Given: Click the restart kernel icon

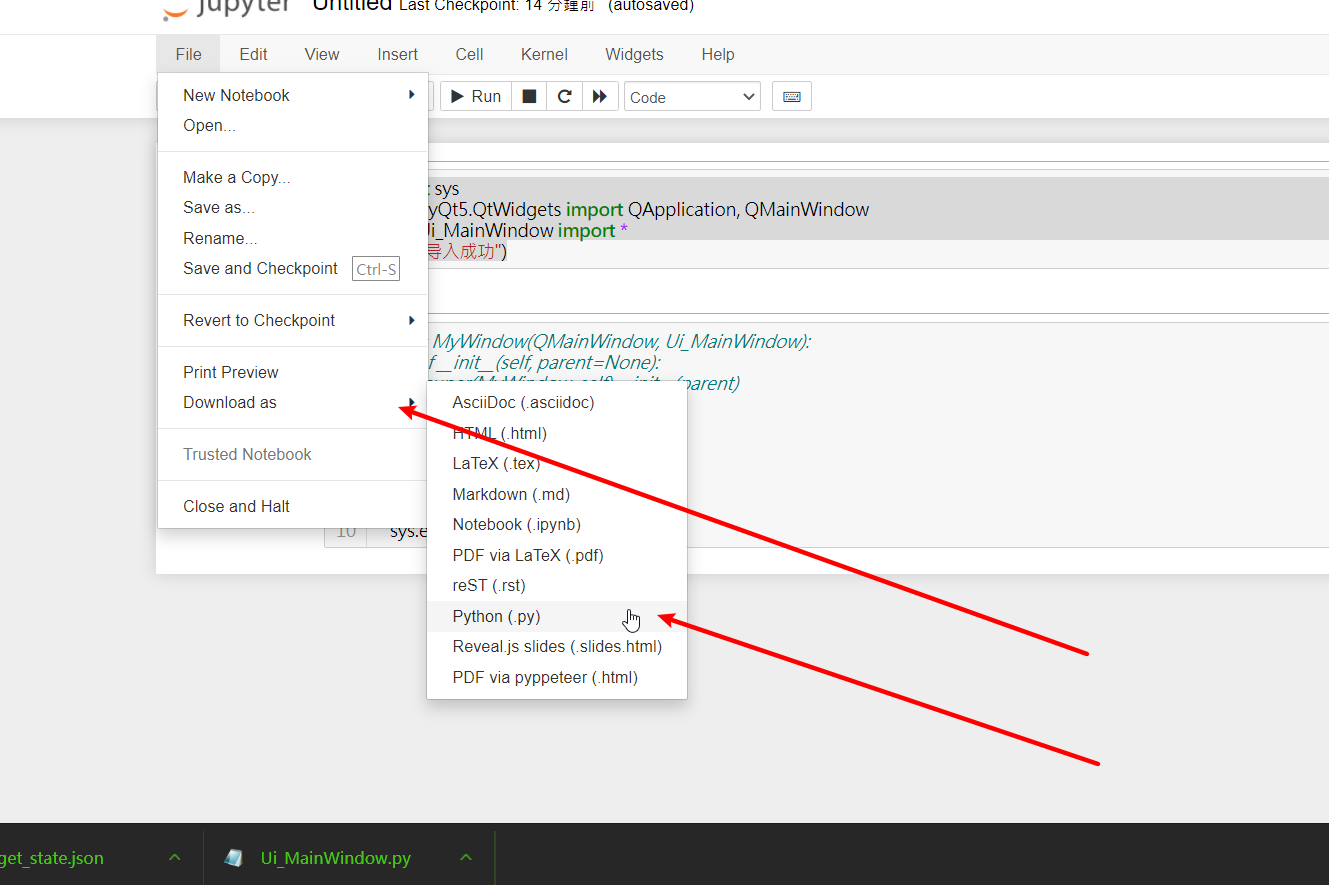Looking at the screenshot, I should pyautogui.click(x=564, y=96).
